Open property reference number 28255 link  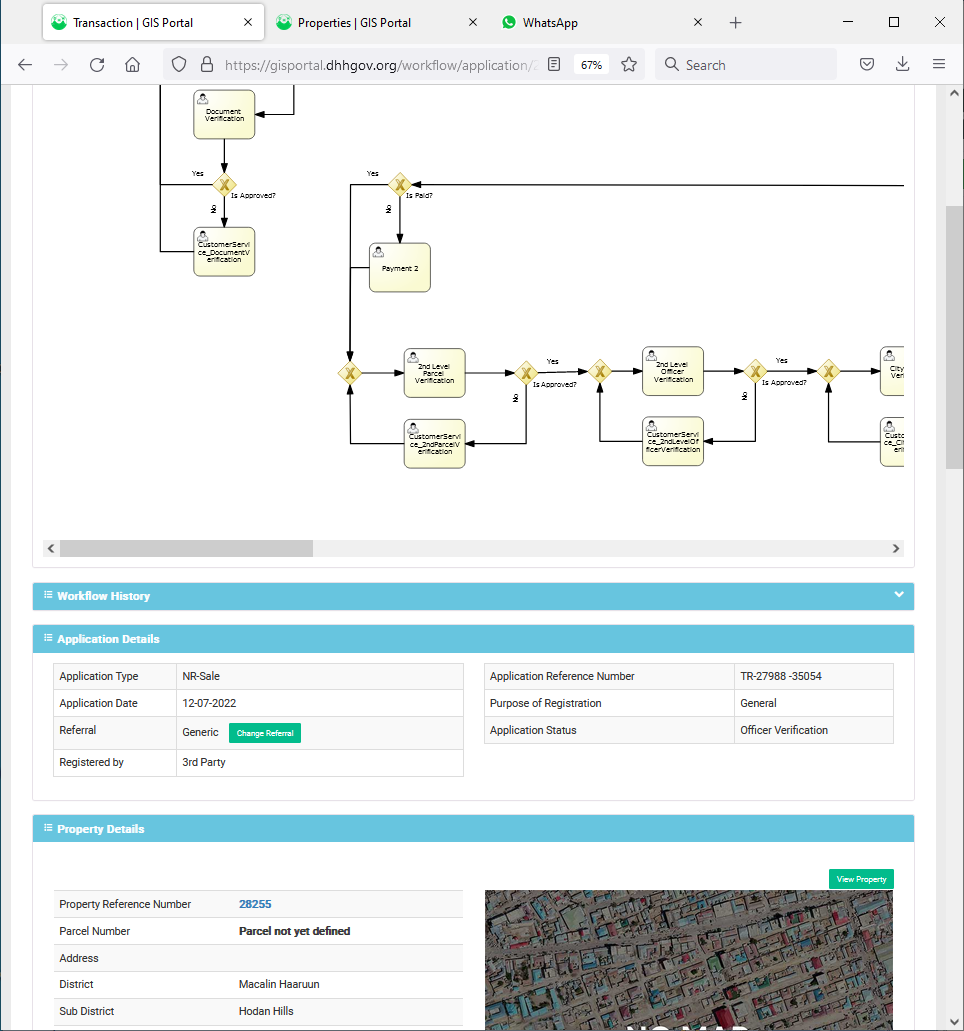point(255,904)
